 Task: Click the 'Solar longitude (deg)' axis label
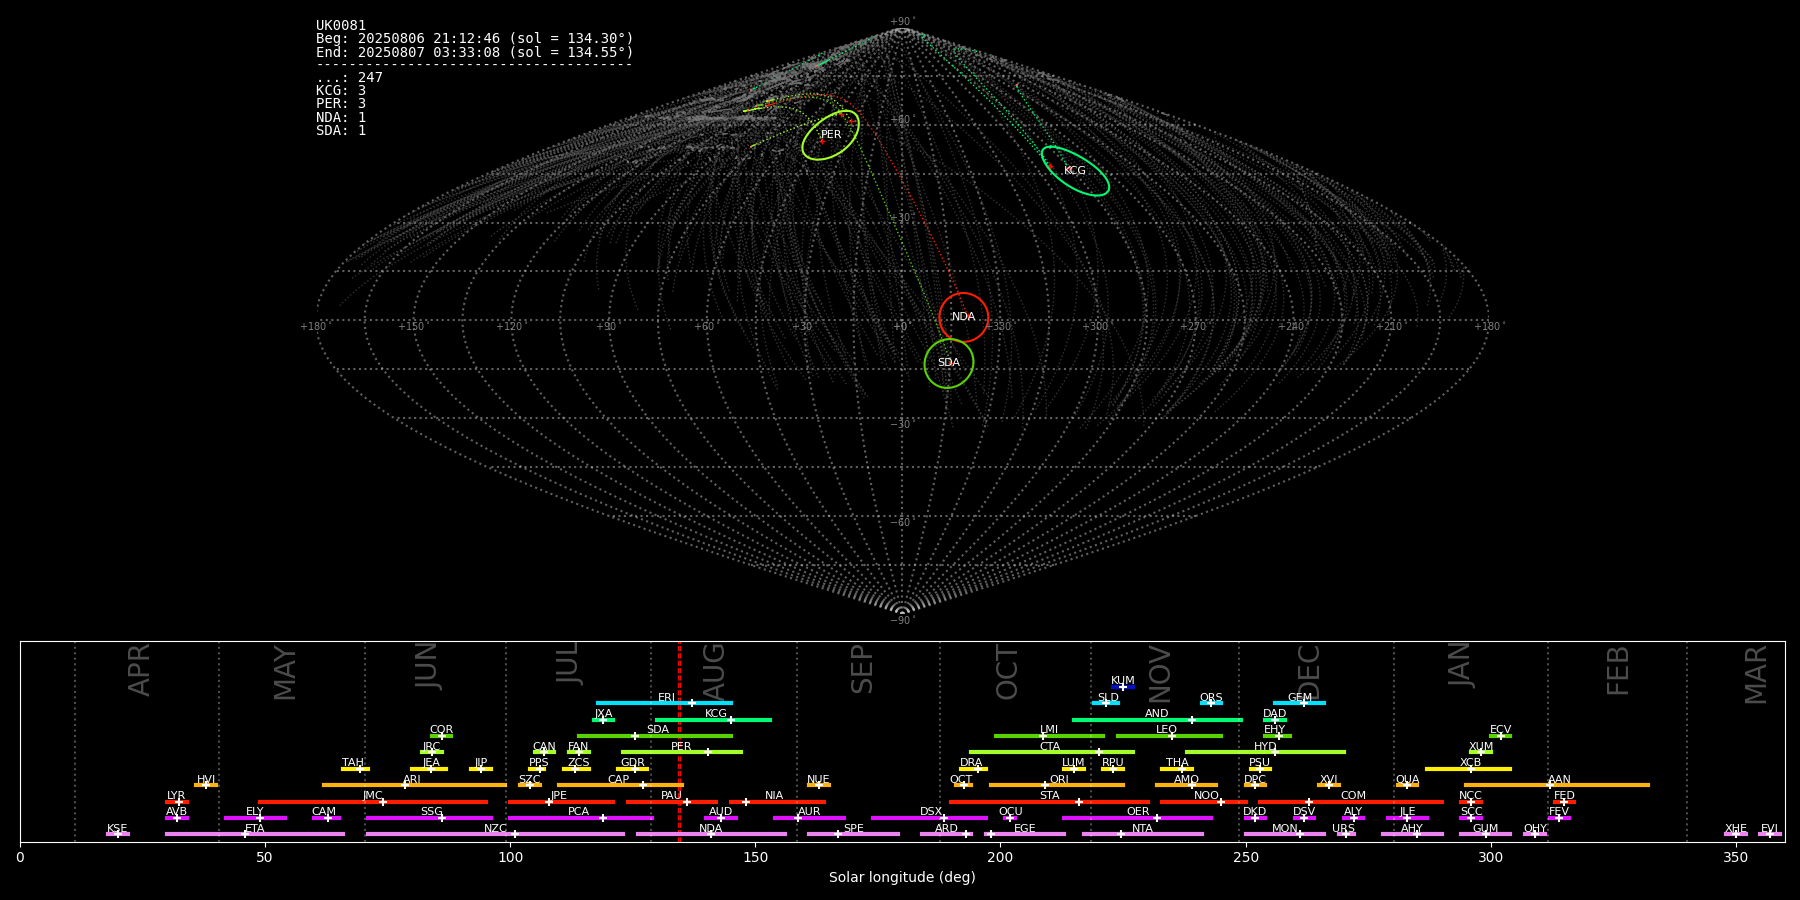902,878
